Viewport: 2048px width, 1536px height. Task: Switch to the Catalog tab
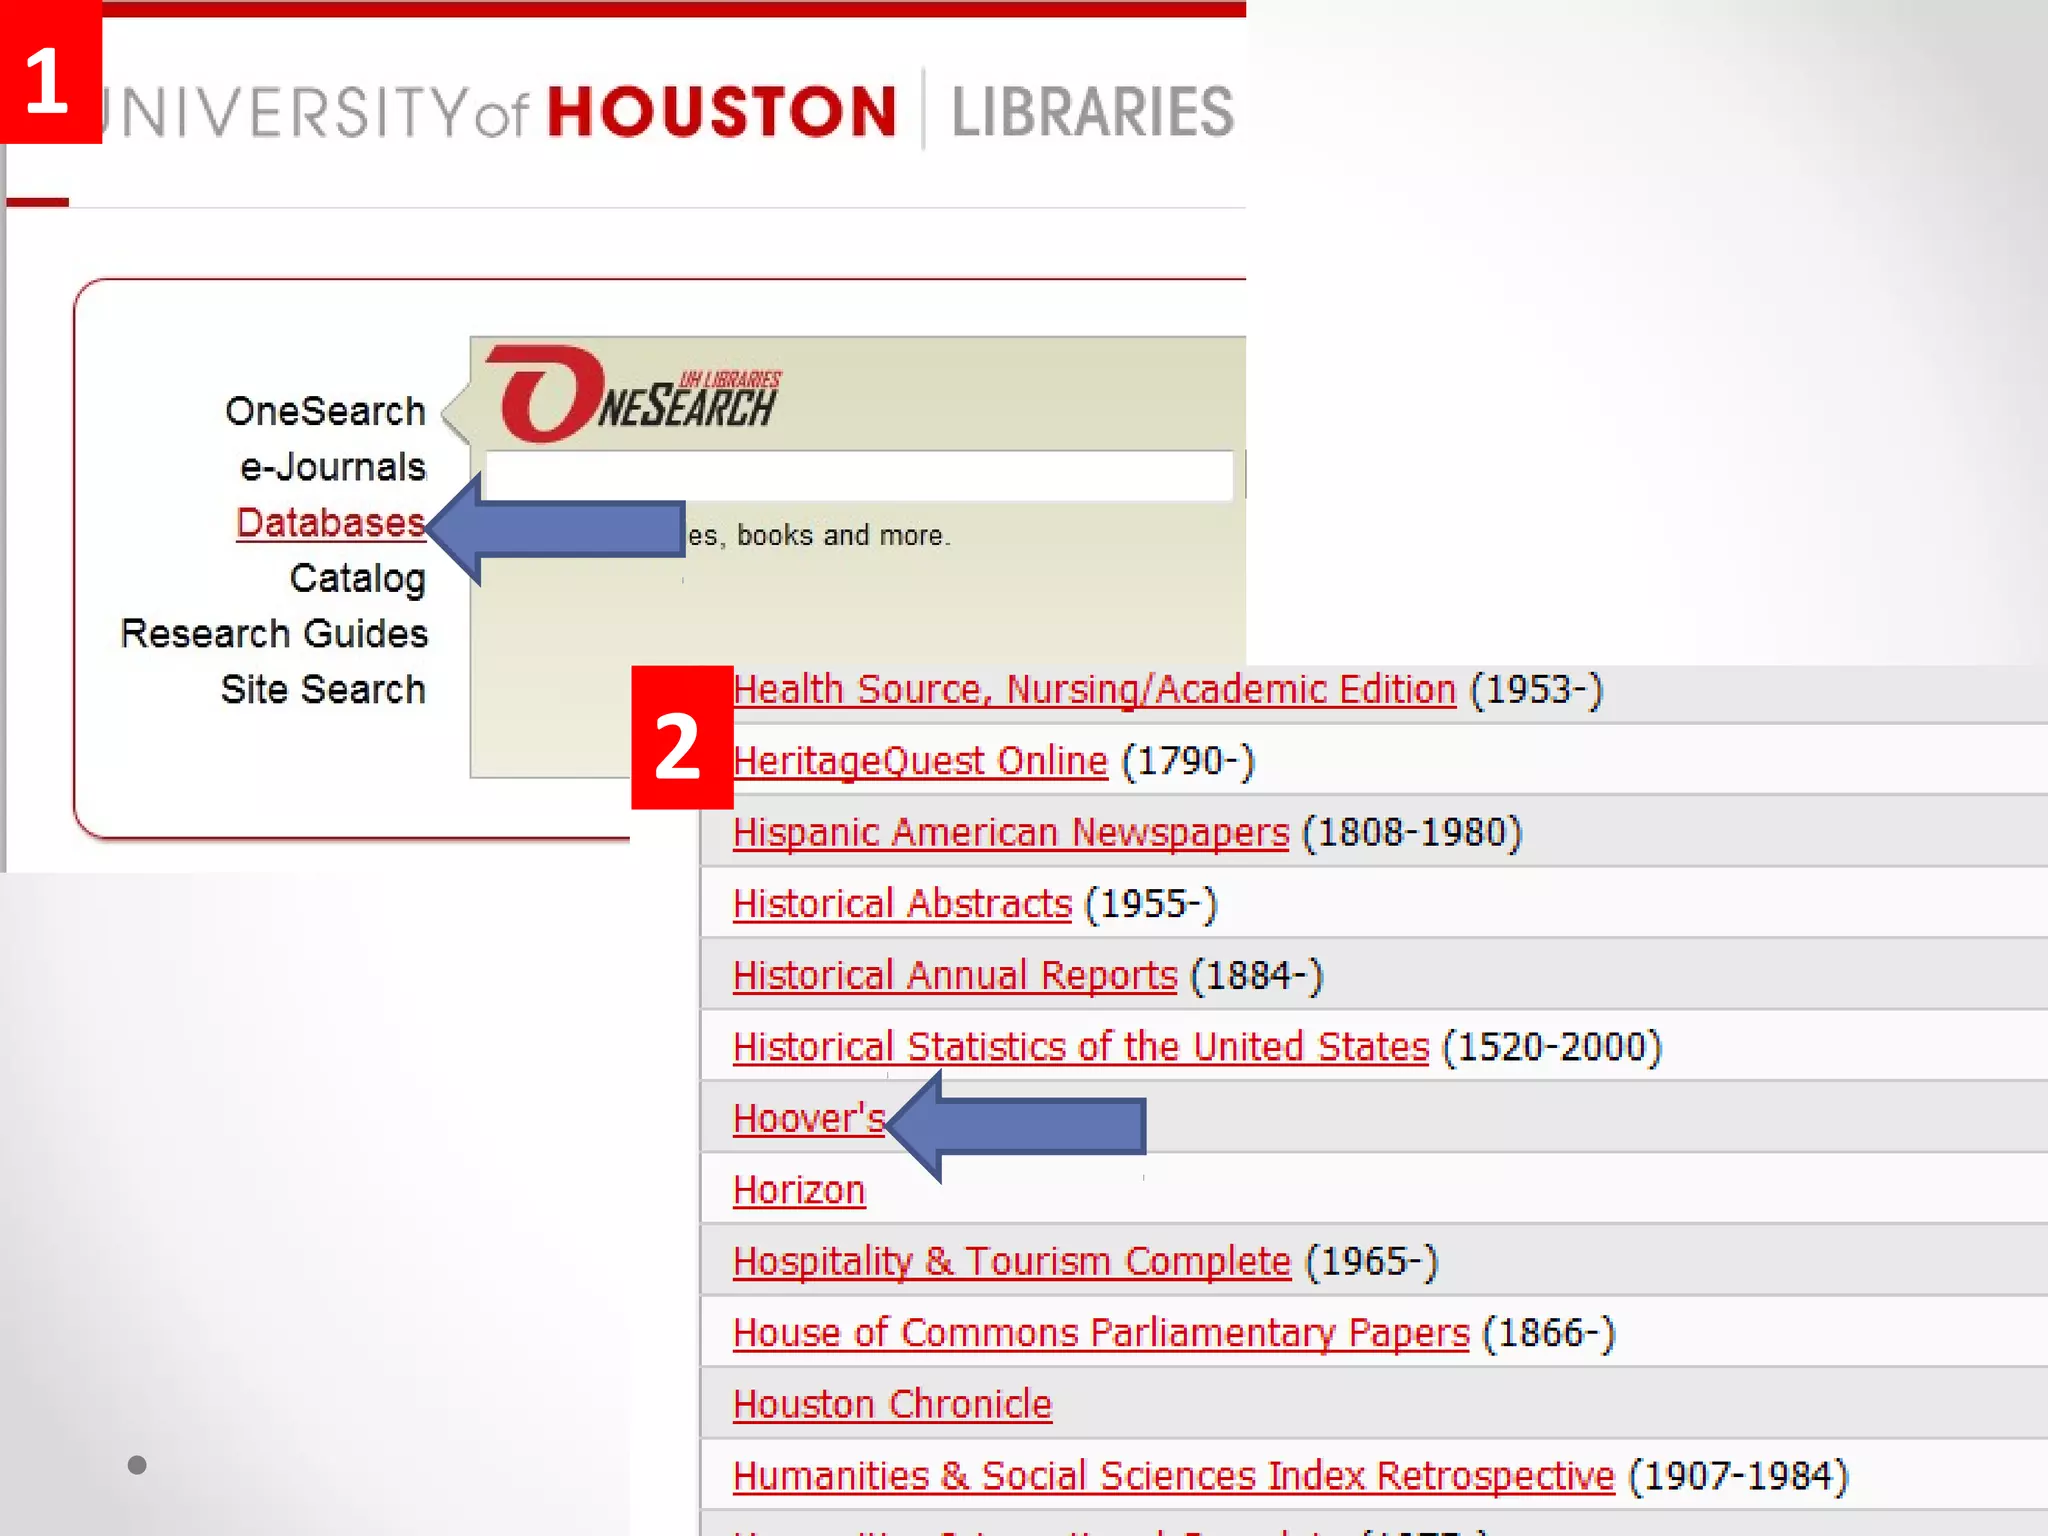click(357, 578)
